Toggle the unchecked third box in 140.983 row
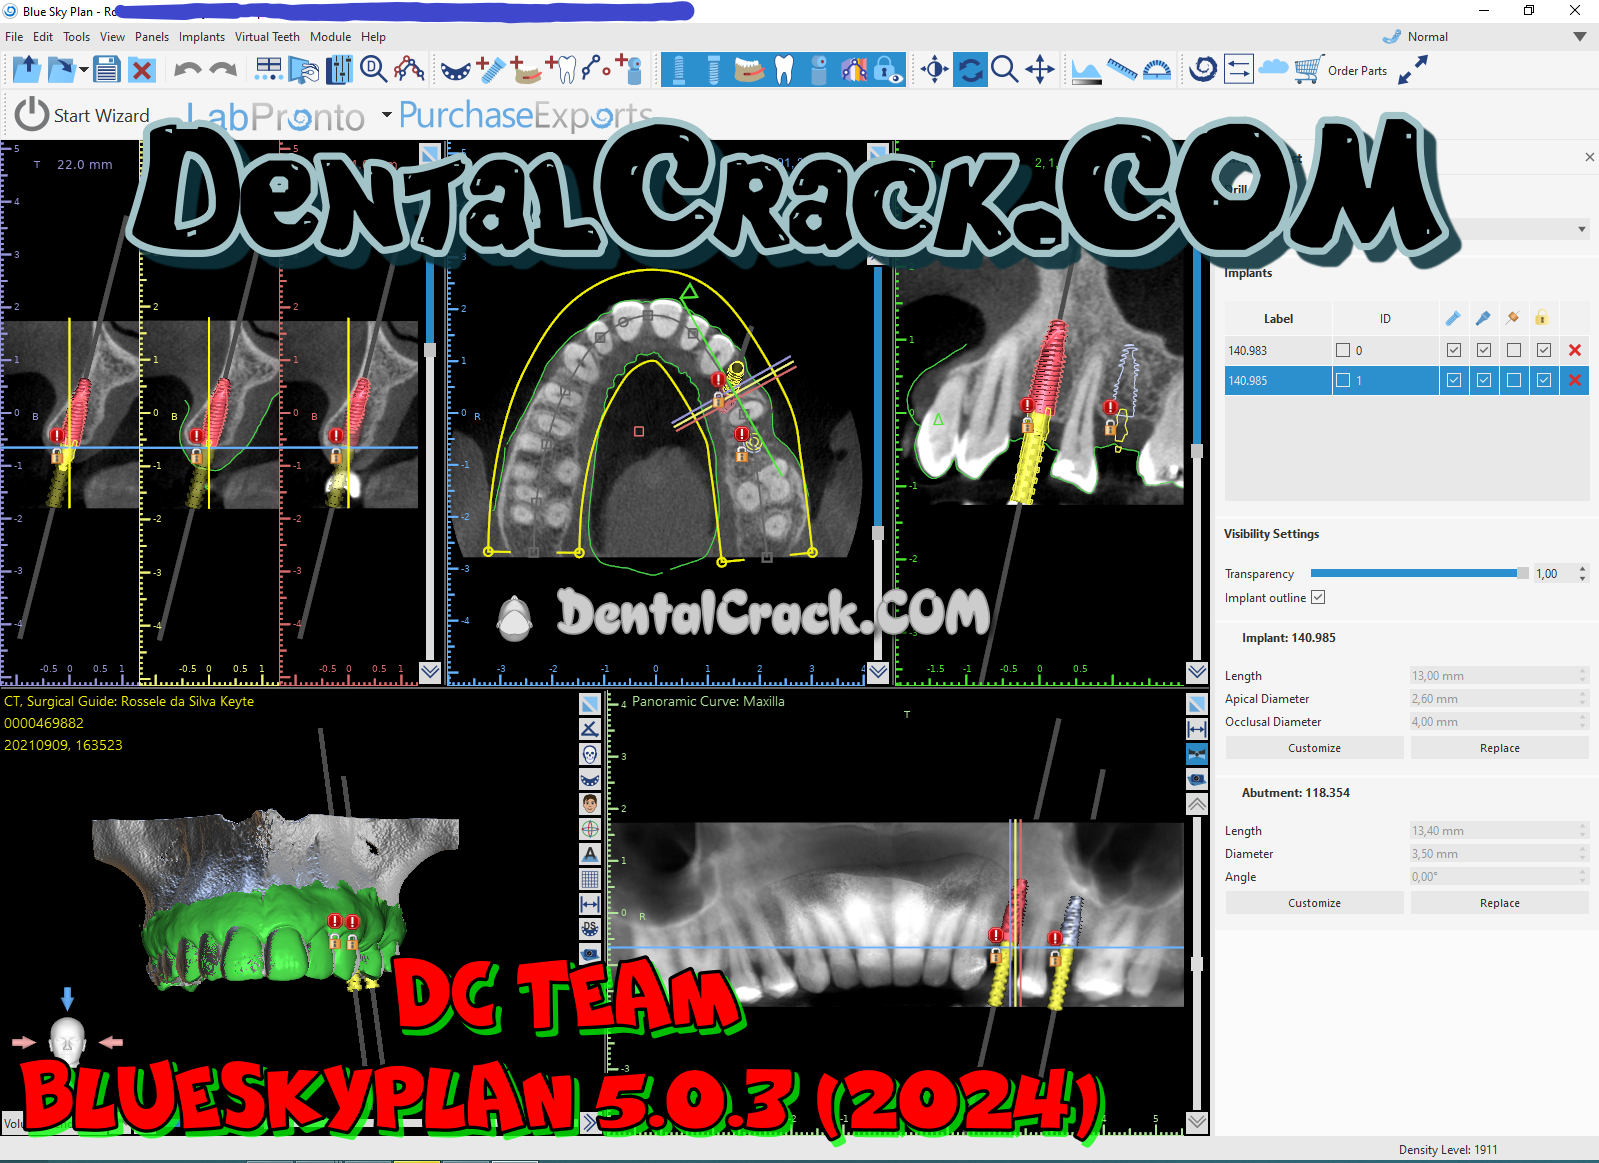The image size is (1599, 1163). pyautogui.click(x=1514, y=350)
